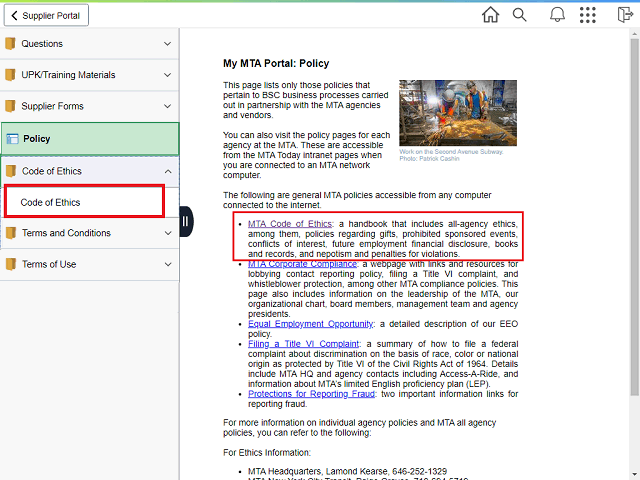This screenshot has height=480, width=640.
Task: Click the Second Avenue Subway photo
Action: tap(458, 113)
